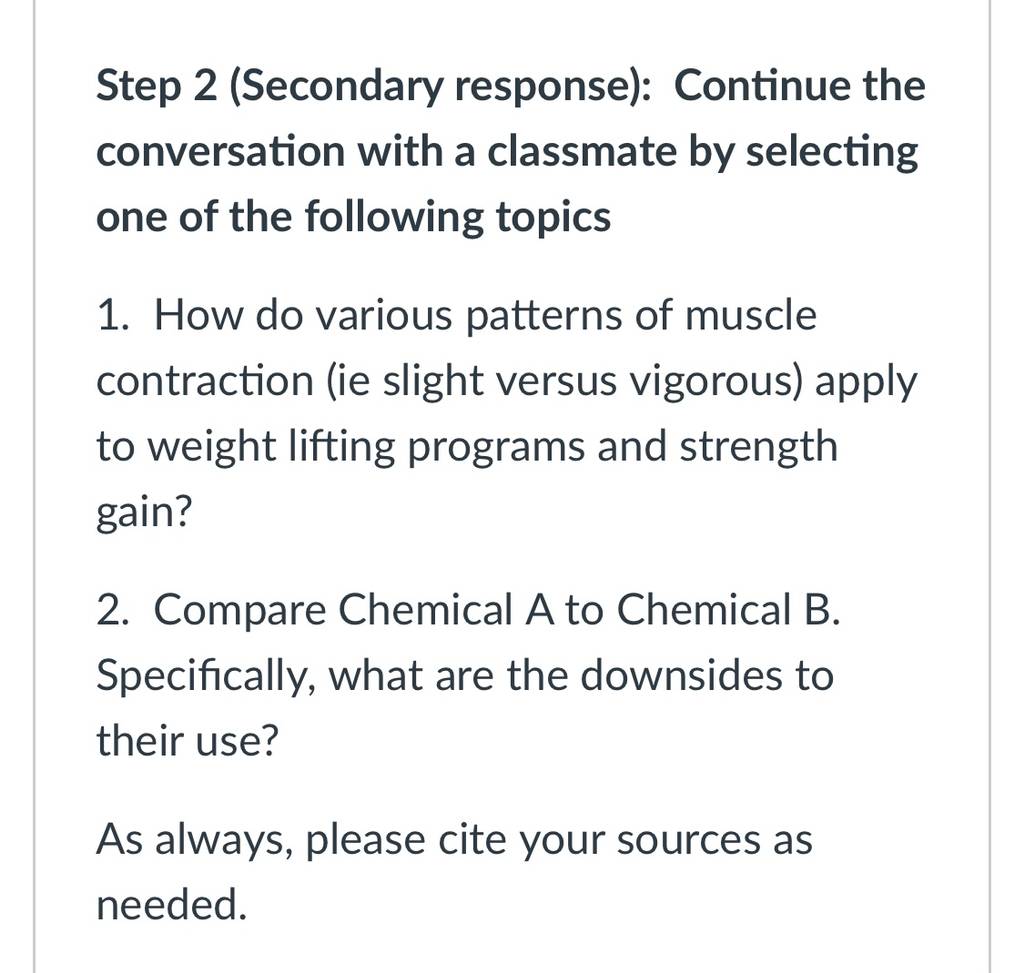
Task: Click the text 'their use?'
Action: coord(187,741)
